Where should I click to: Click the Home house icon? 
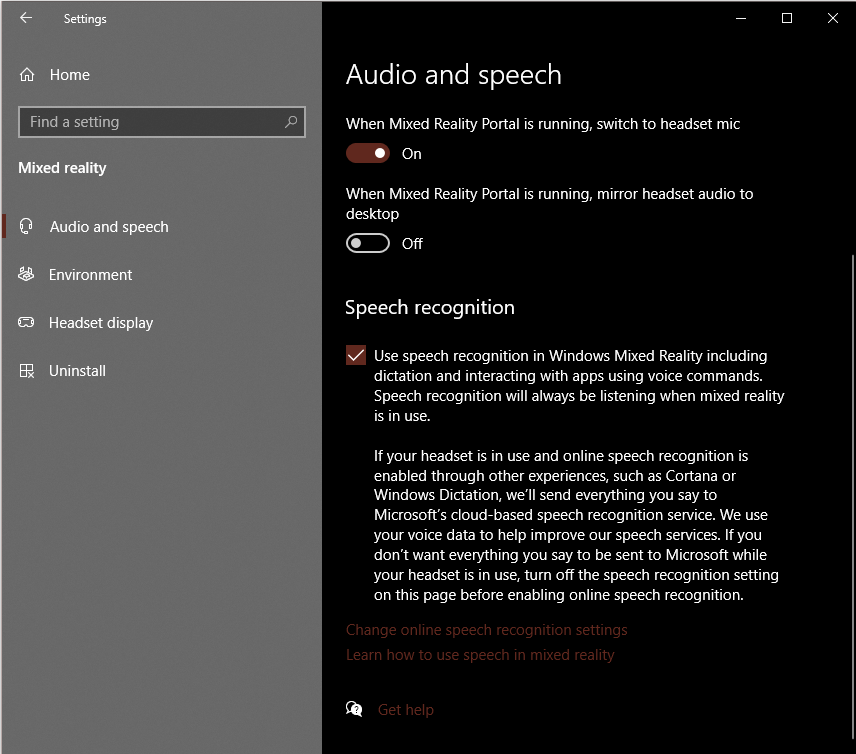[x=27, y=75]
